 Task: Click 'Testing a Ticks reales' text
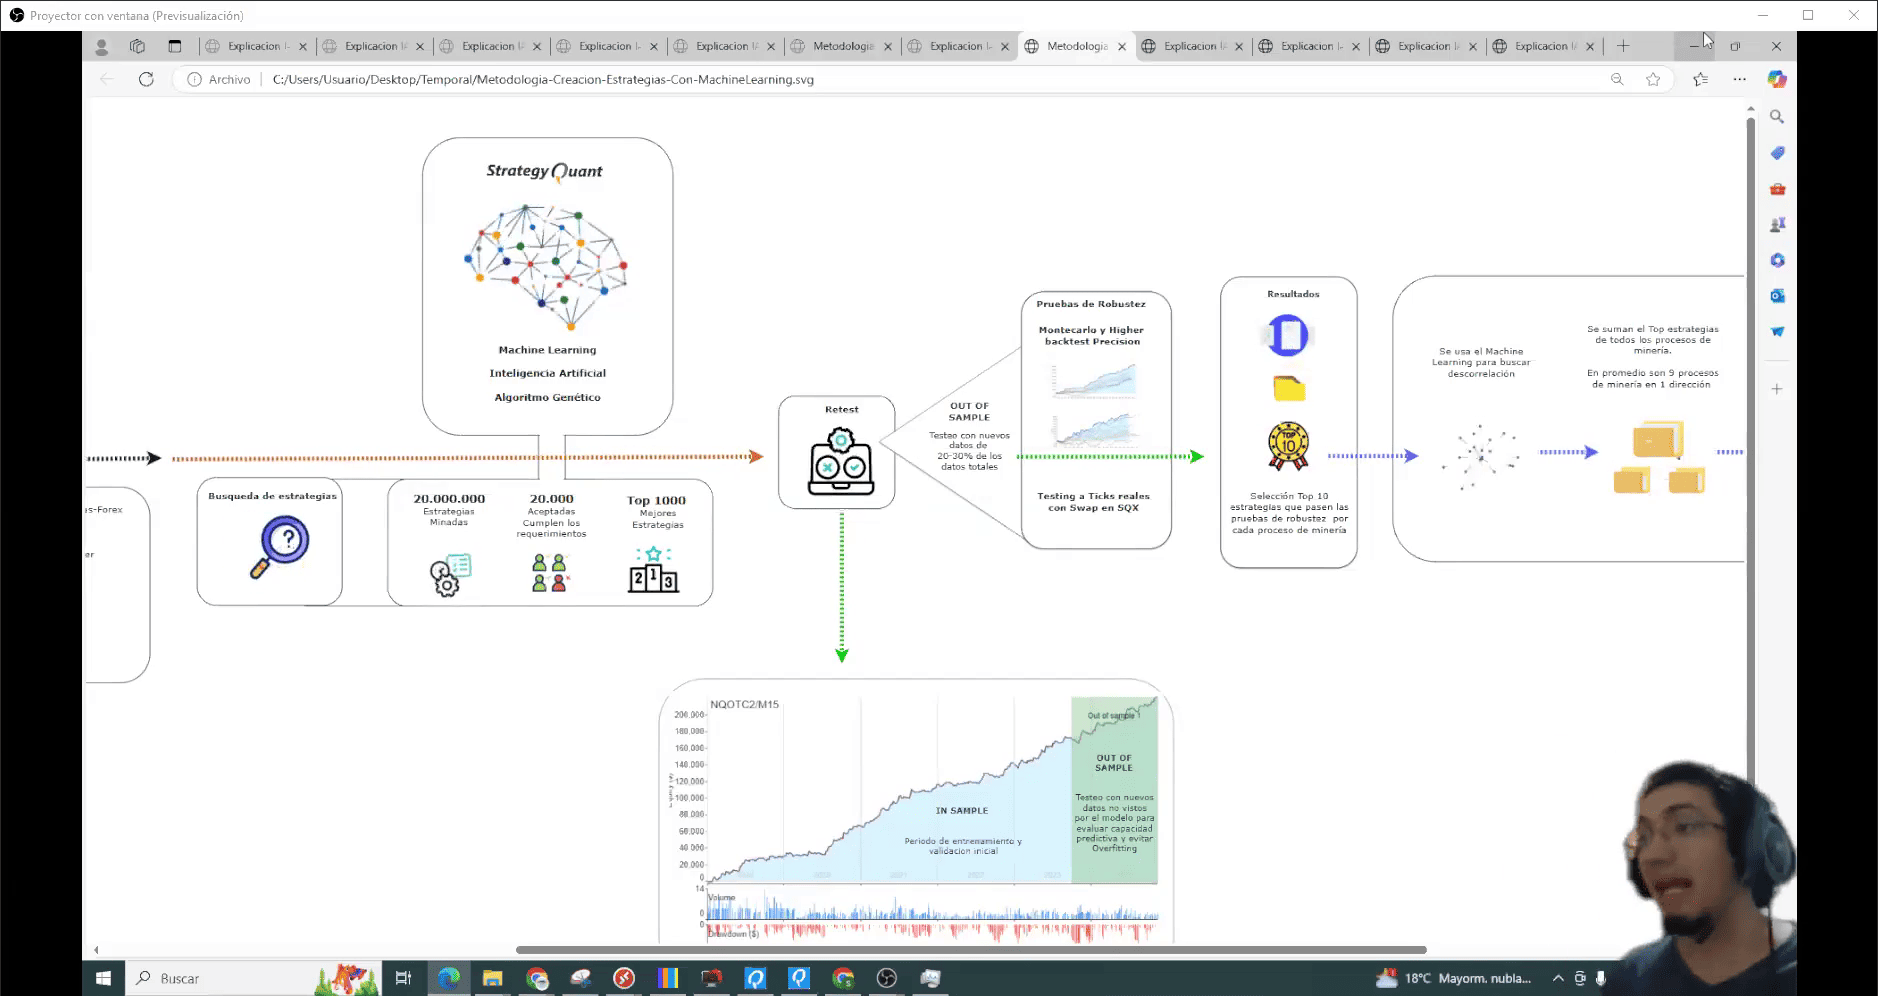(x=1093, y=496)
